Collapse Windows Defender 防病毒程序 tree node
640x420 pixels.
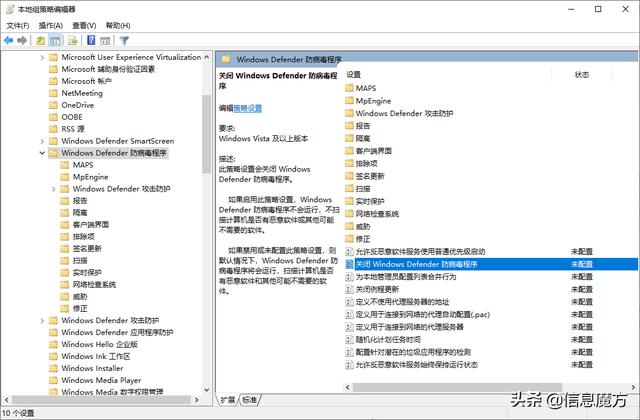point(42,153)
